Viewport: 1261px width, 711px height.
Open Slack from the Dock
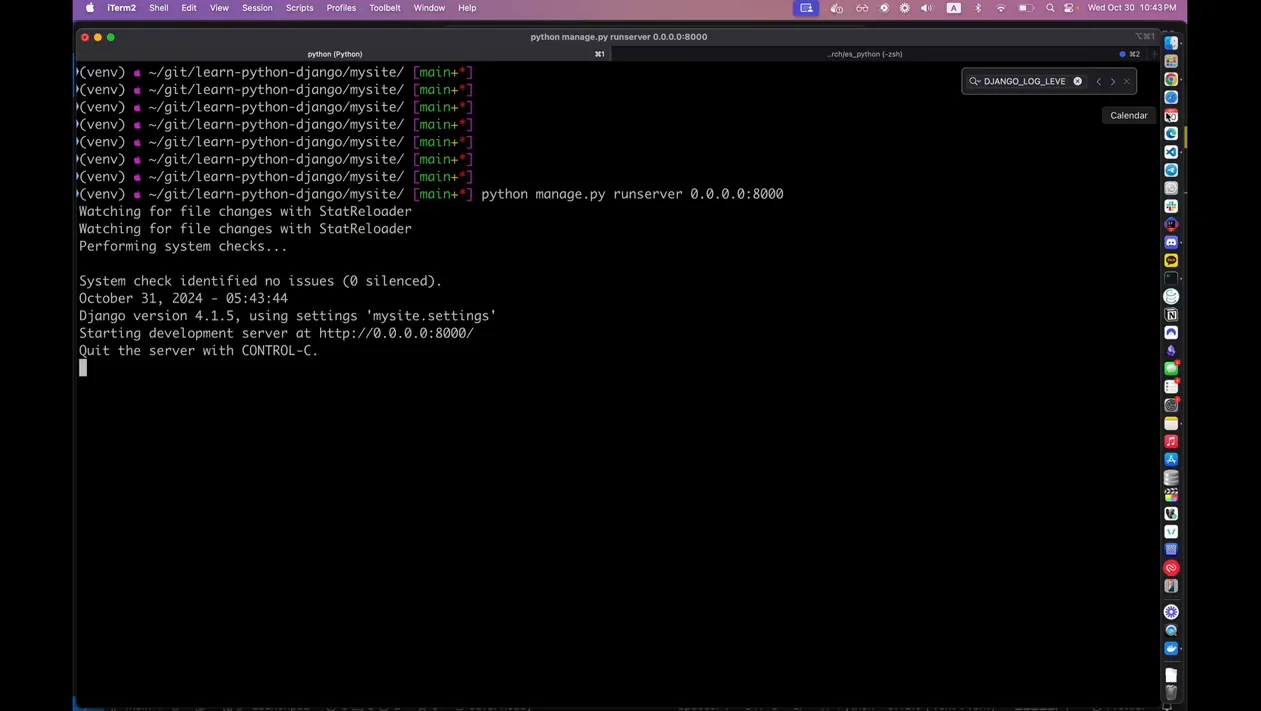1171,206
